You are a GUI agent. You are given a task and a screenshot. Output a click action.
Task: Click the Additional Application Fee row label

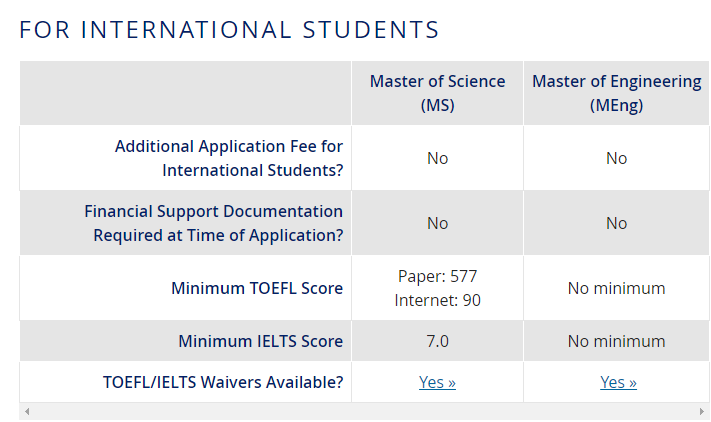tap(228, 158)
